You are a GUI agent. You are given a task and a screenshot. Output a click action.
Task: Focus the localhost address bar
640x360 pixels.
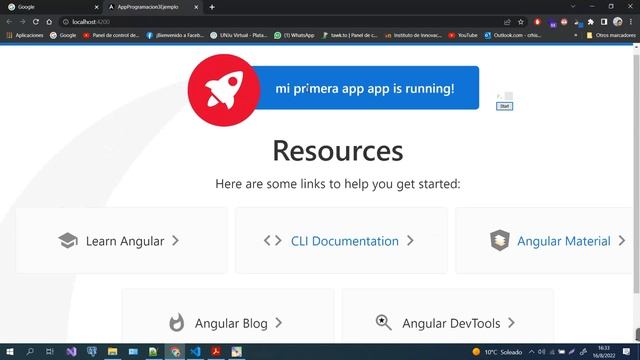[282, 22]
